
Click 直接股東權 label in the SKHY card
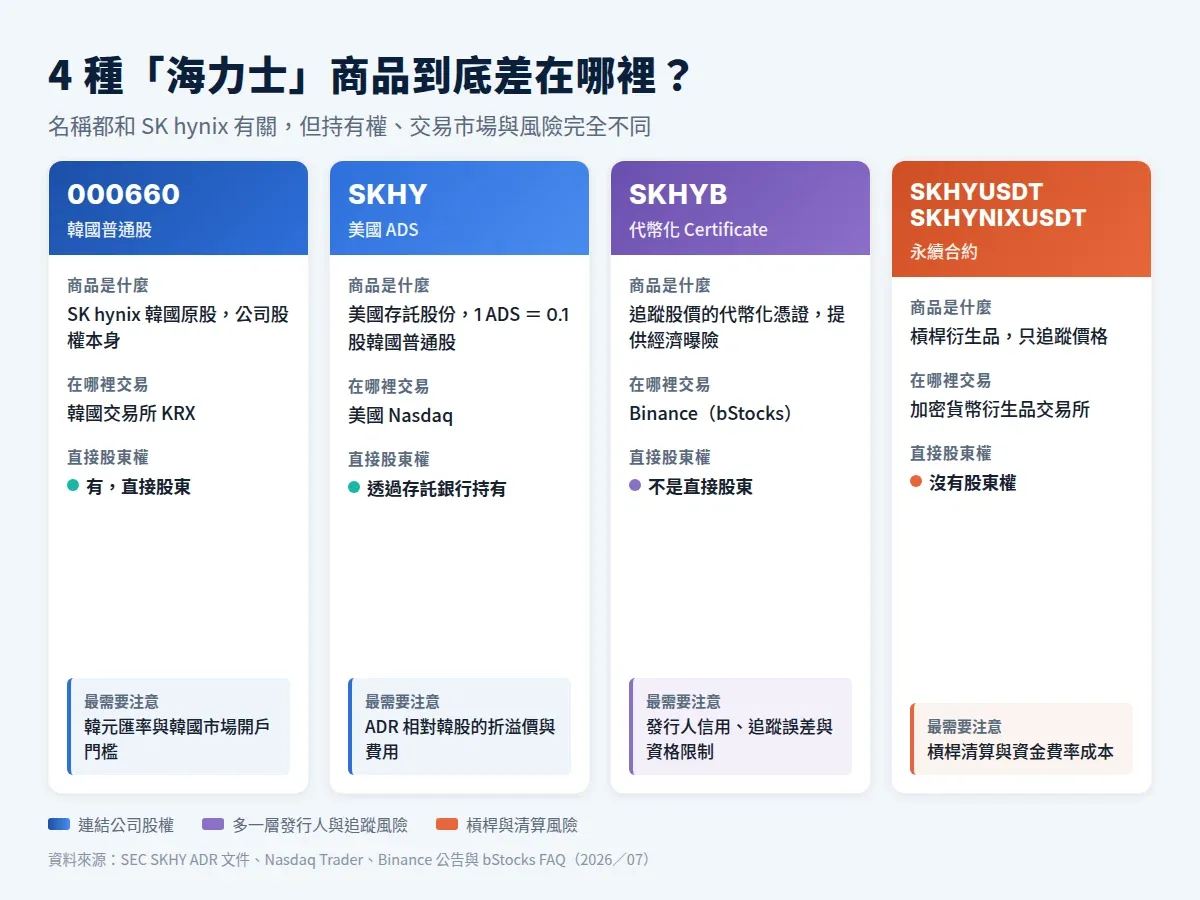pyautogui.click(x=389, y=459)
